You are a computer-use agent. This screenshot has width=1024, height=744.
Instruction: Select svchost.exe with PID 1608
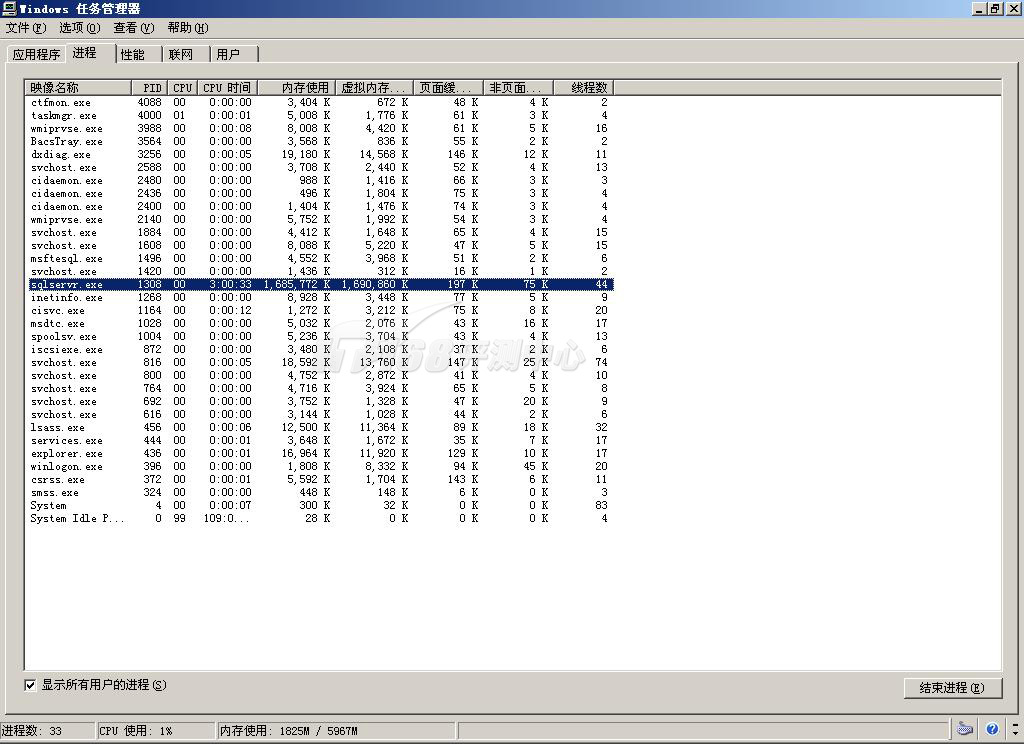(320, 246)
